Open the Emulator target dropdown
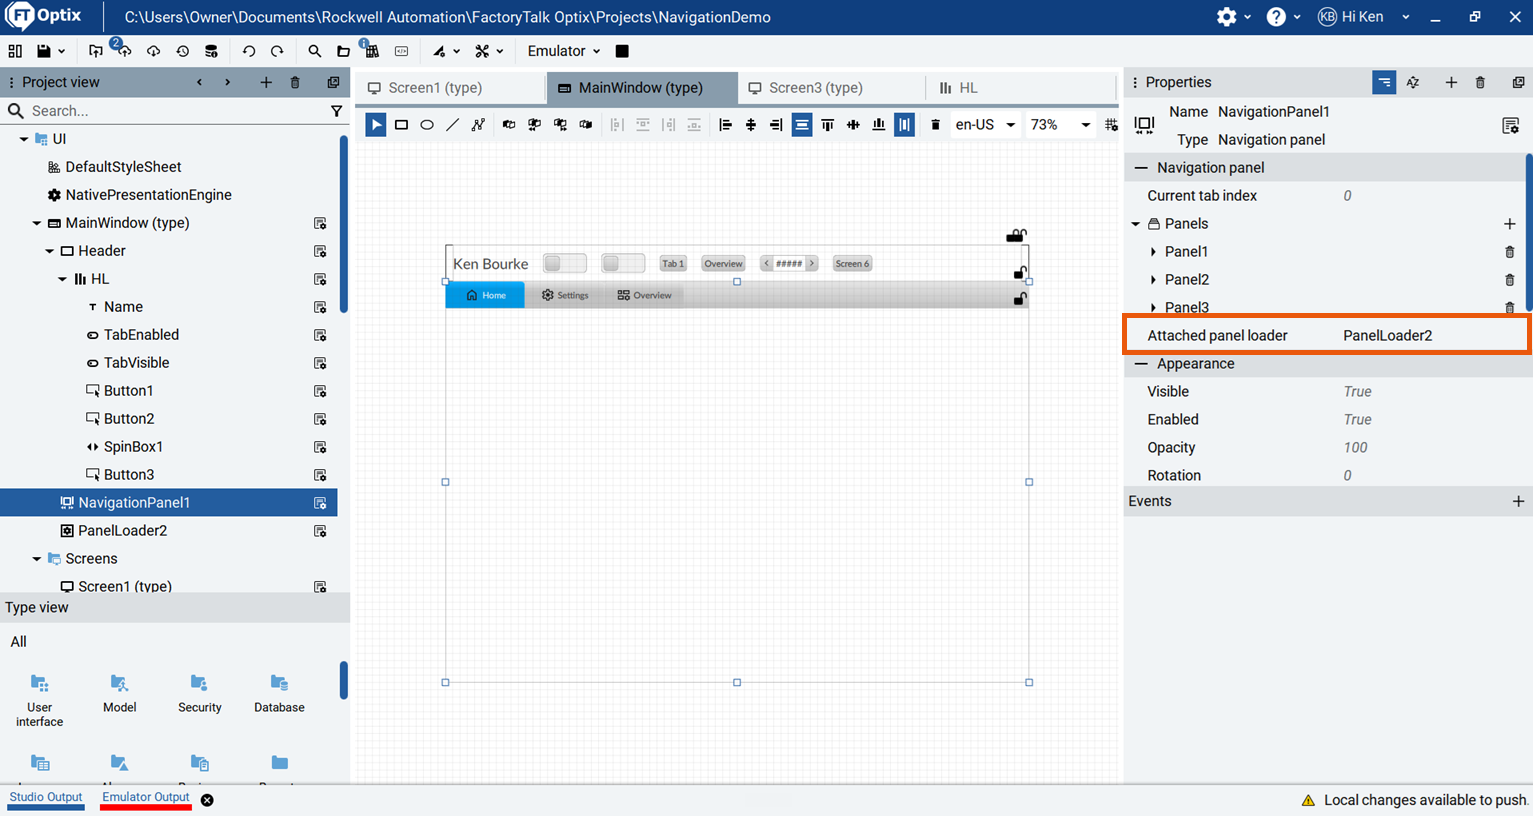The width and height of the screenshot is (1533, 816). click(x=564, y=51)
